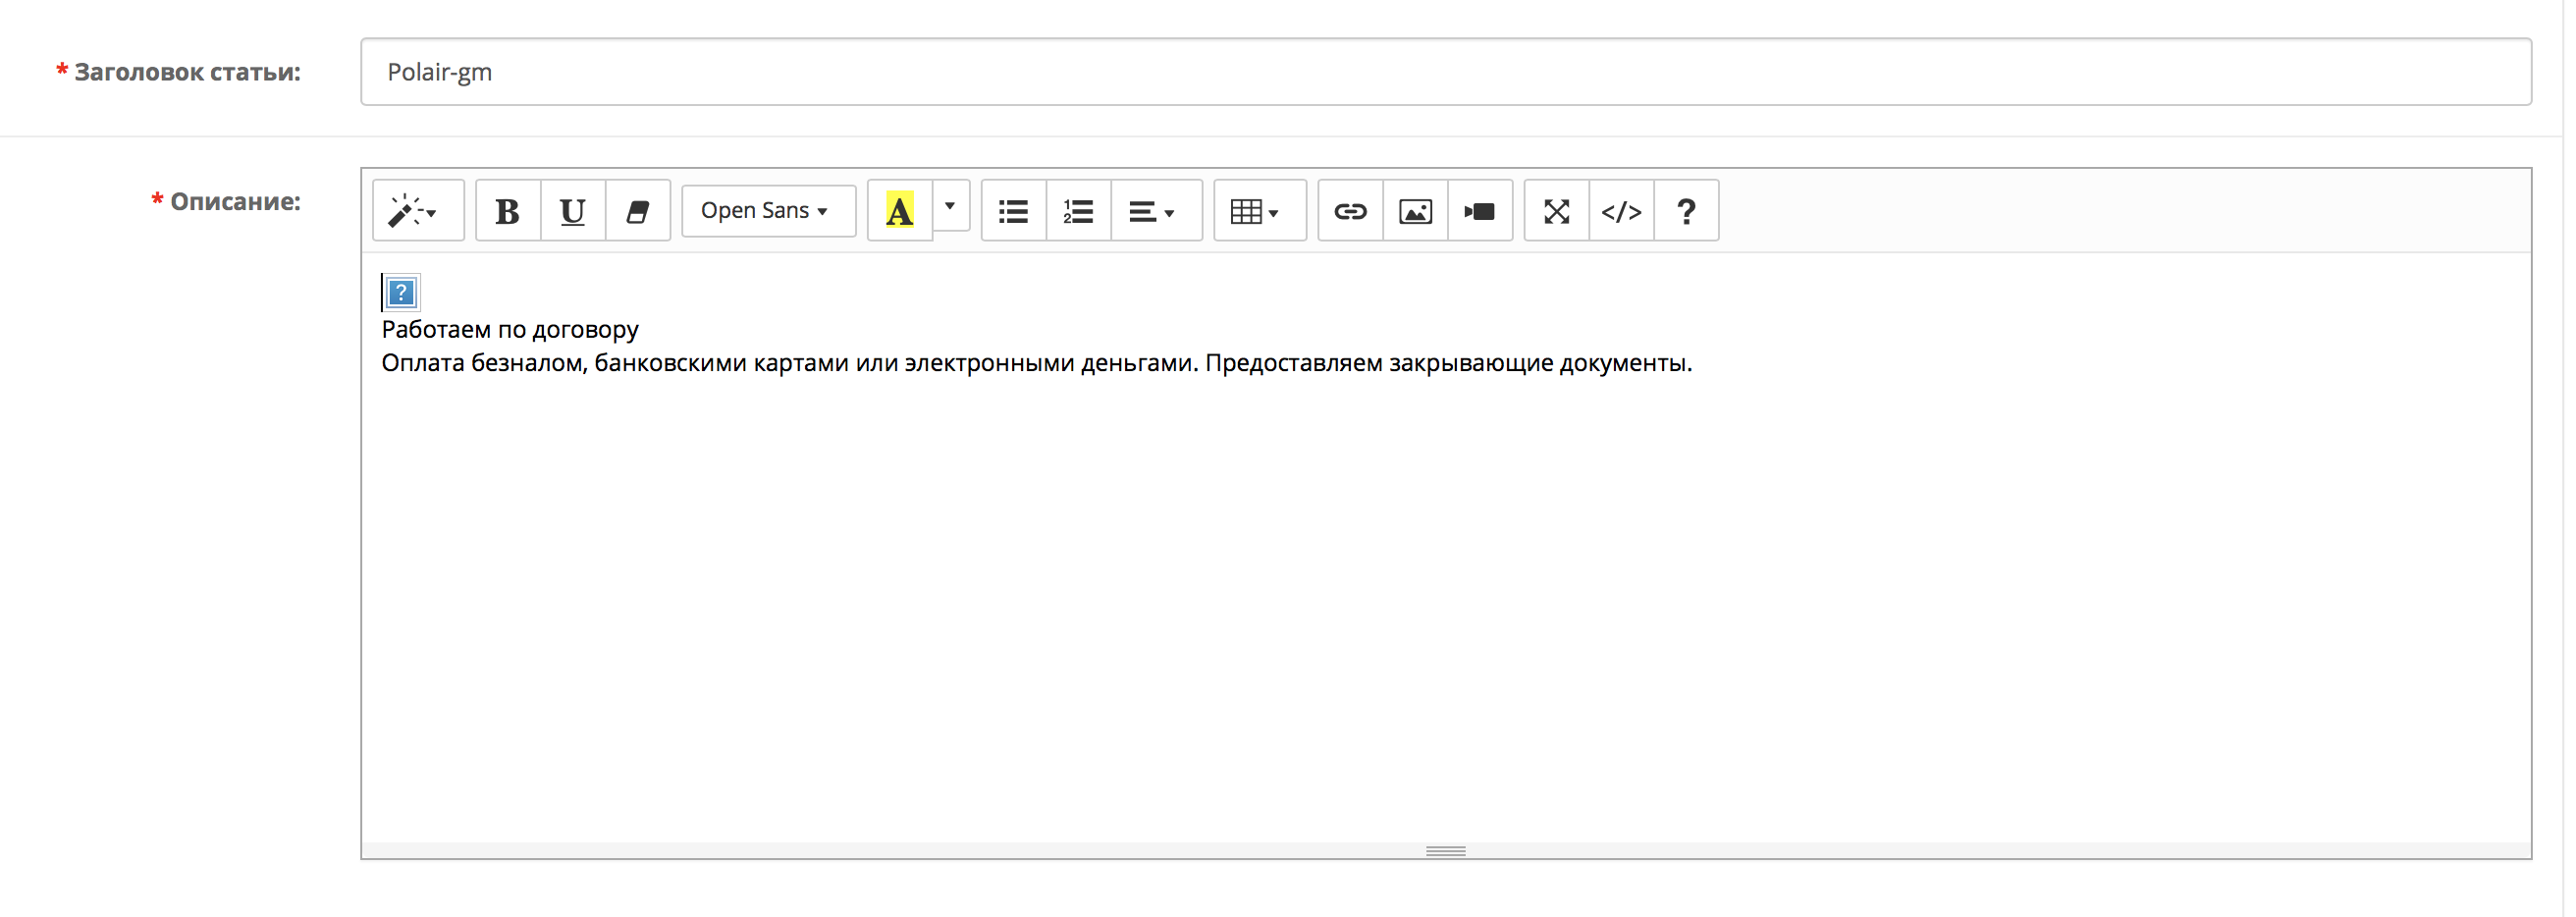Viewport: 2576px width, 917px height.
Task: Insert a numbered ordered list
Action: 1078,211
